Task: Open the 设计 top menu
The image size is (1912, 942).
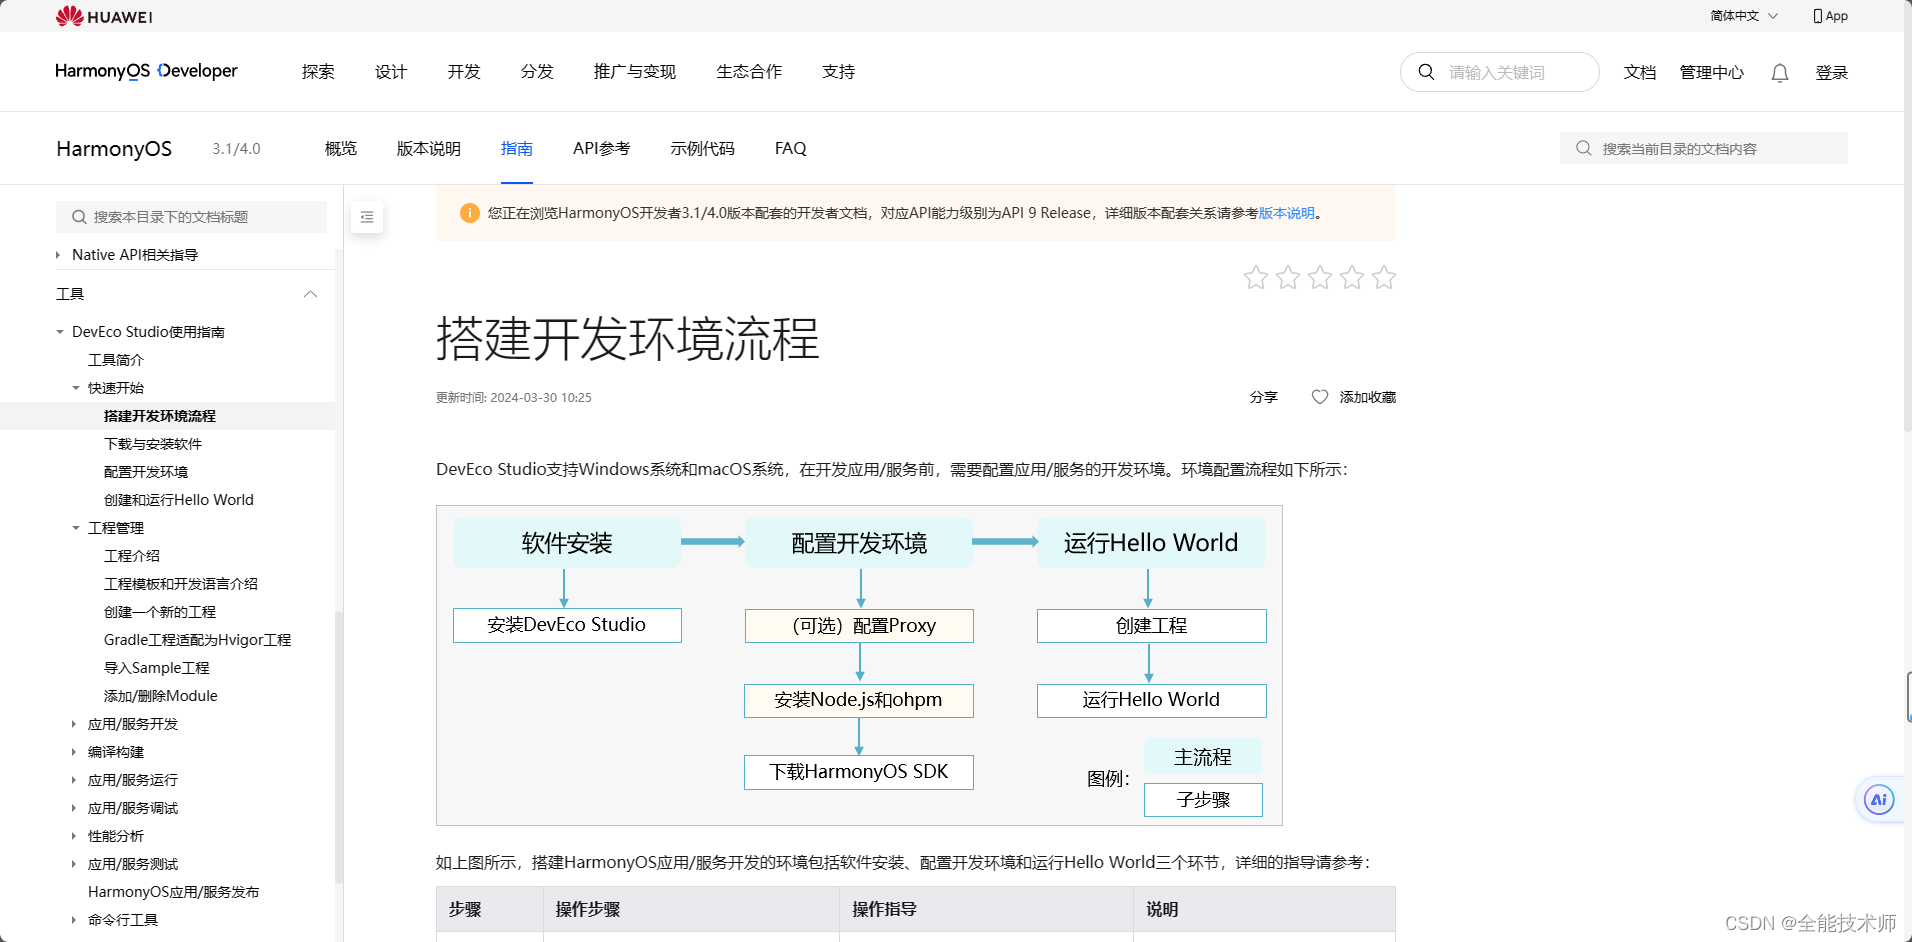Action: click(391, 72)
